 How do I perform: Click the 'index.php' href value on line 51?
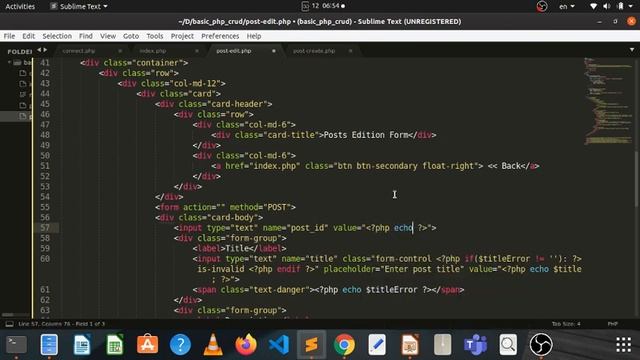pyautogui.click(x=275, y=166)
